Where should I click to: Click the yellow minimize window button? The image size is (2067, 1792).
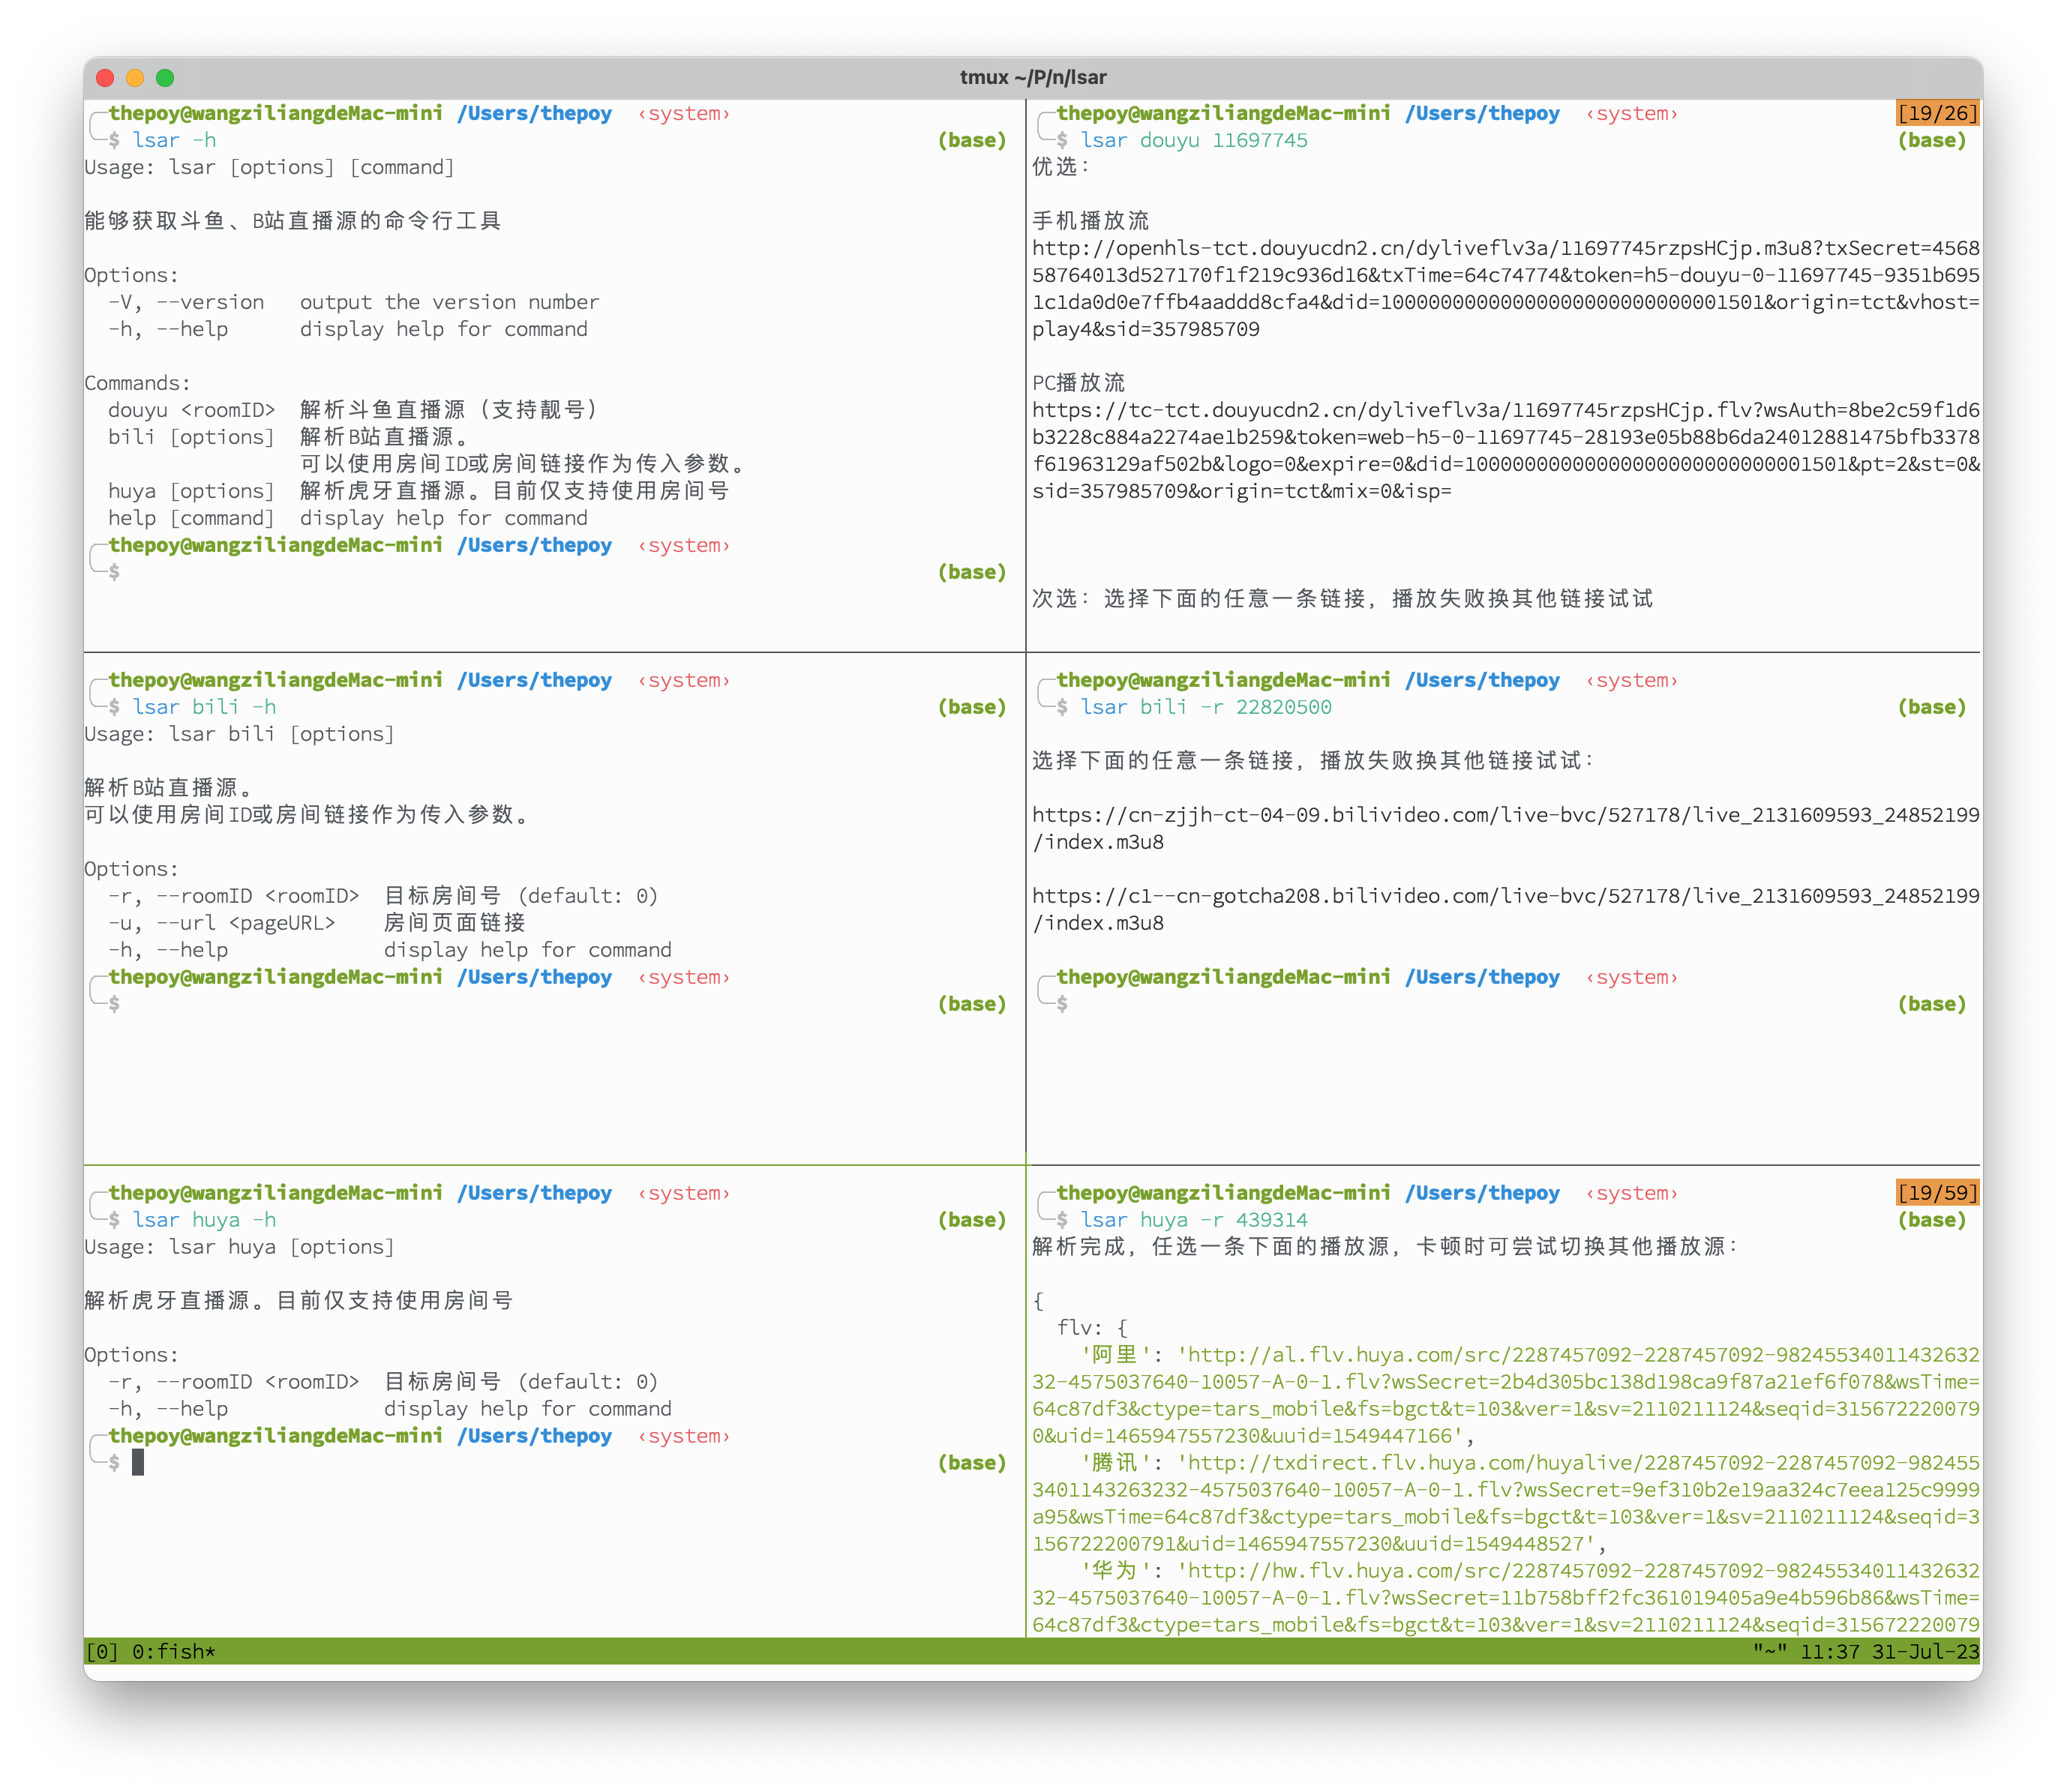pyautogui.click(x=135, y=78)
